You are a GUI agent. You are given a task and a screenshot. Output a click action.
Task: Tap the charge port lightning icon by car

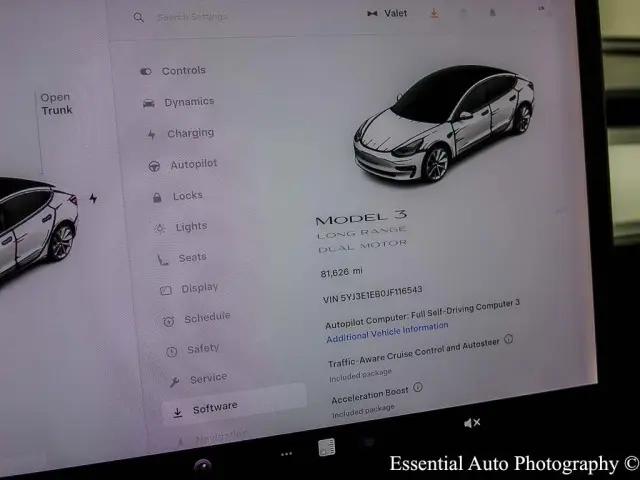click(93, 198)
